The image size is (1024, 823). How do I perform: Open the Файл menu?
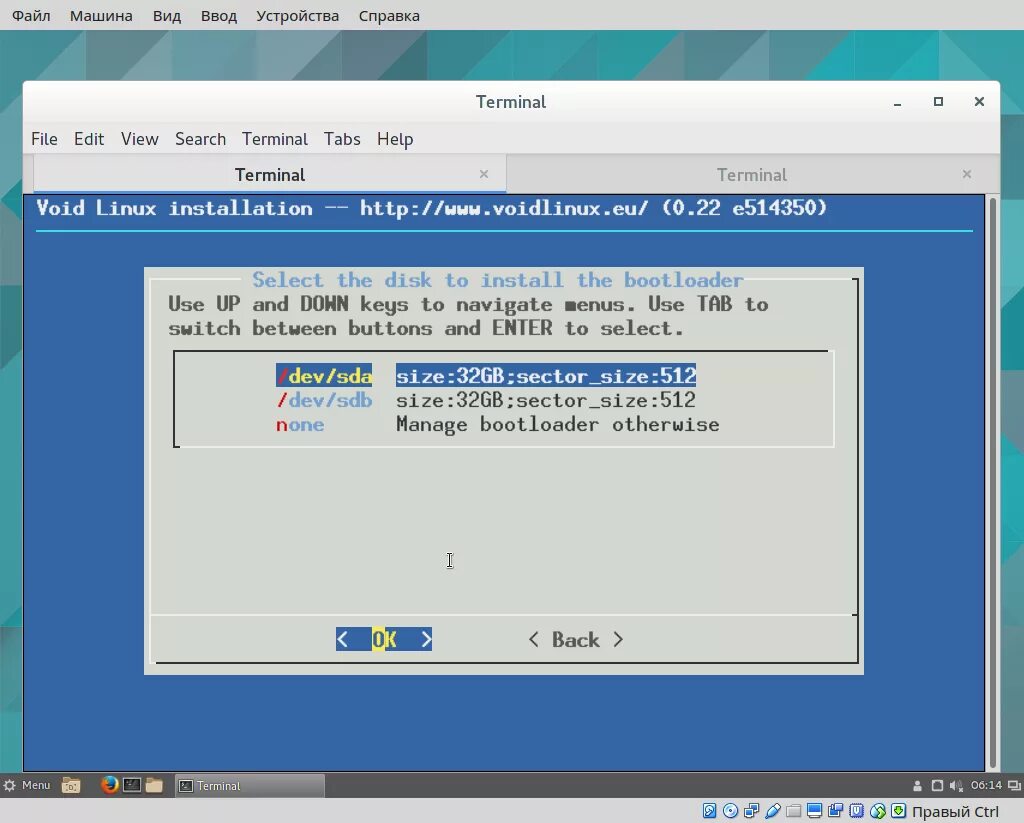coord(31,16)
